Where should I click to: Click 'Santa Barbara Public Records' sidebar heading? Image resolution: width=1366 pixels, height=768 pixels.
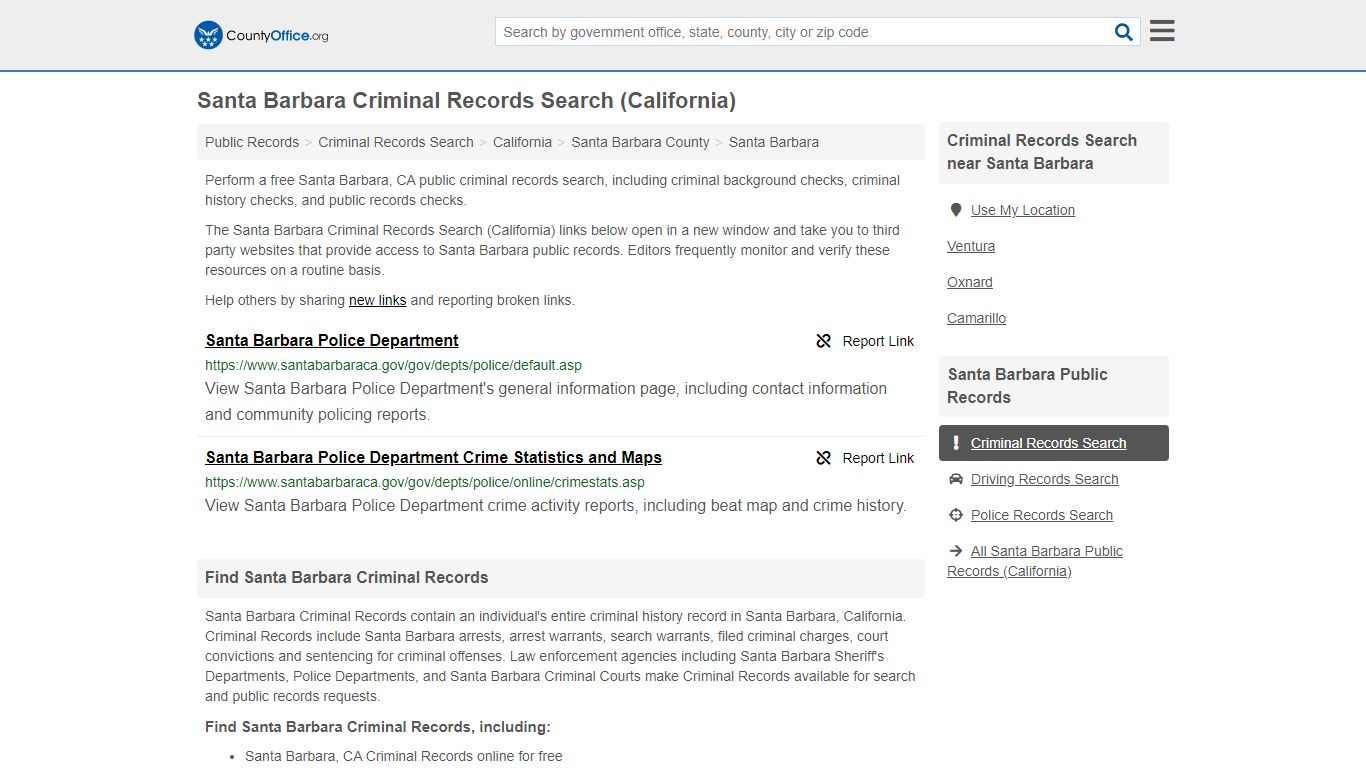[x=1027, y=386]
